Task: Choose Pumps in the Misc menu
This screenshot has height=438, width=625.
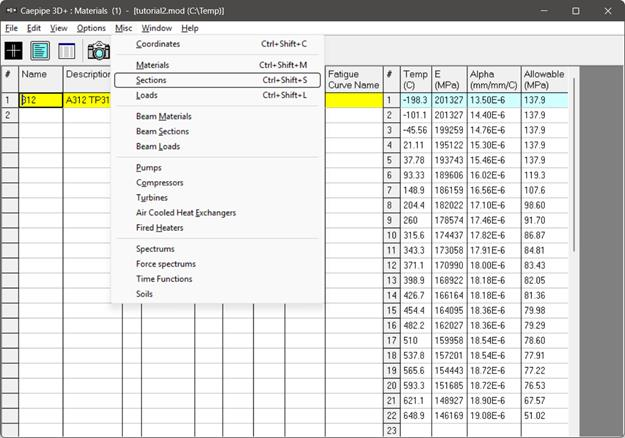Action: (x=217, y=168)
